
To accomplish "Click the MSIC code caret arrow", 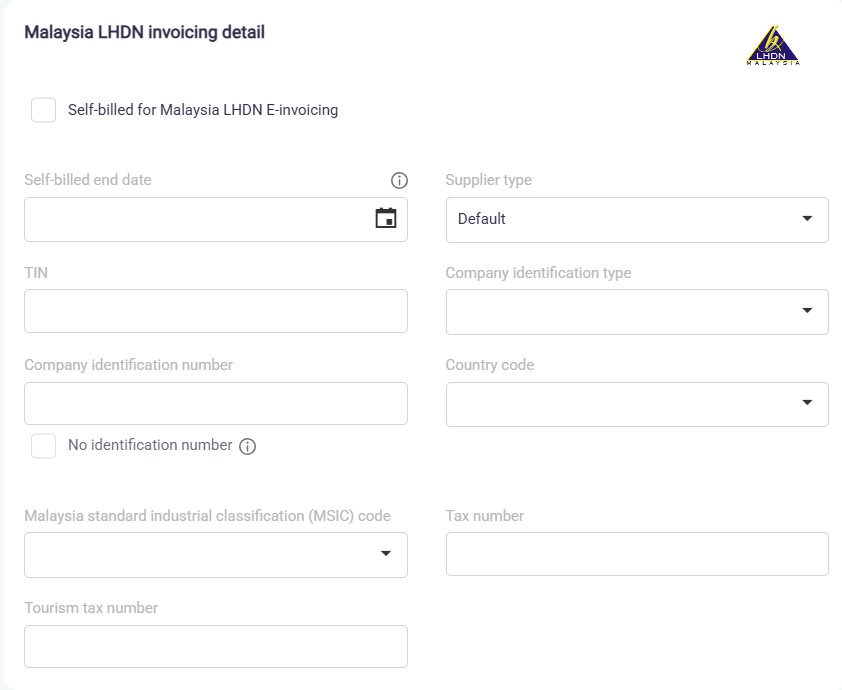I will 386,554.
